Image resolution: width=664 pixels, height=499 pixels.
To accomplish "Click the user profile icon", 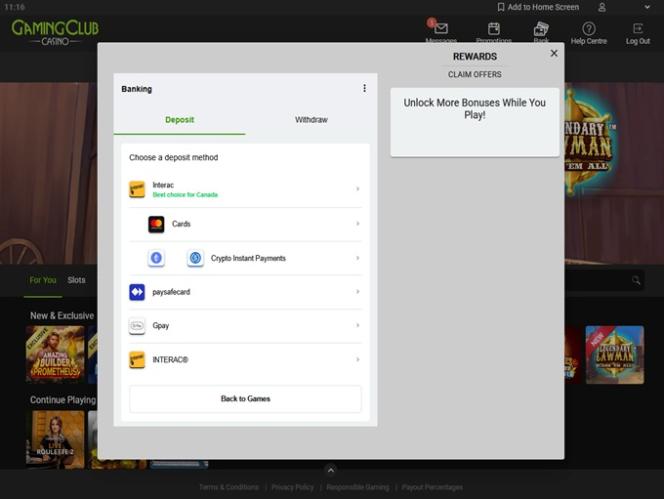I will 601,7.
